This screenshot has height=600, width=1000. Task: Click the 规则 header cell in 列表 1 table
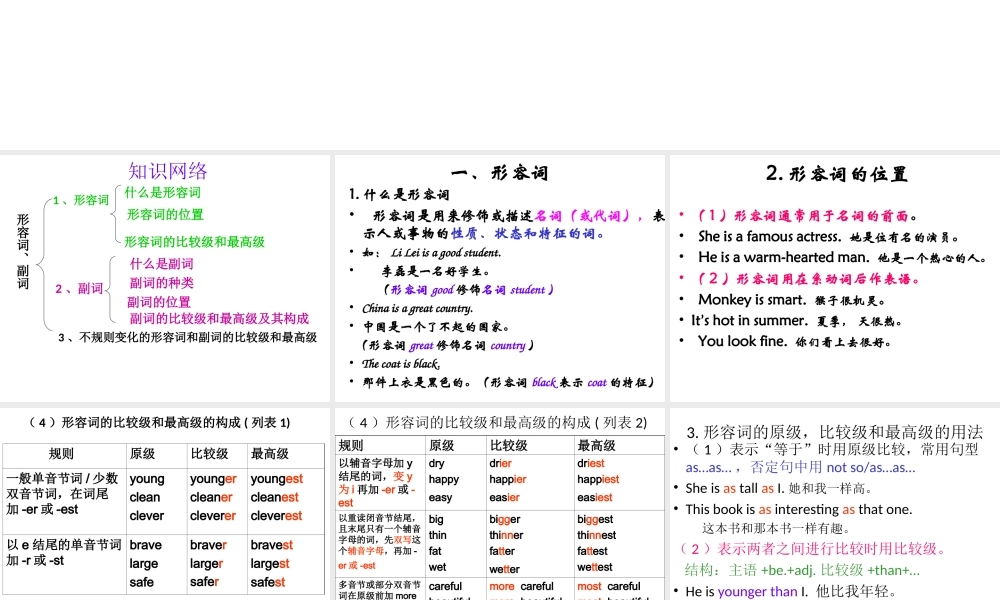pyautogui.click(x=61, y=454)
